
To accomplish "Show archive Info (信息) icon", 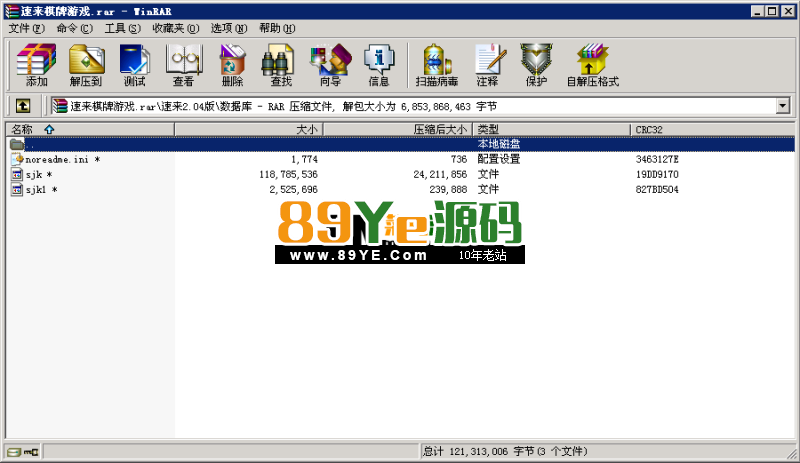I will 379,64.
